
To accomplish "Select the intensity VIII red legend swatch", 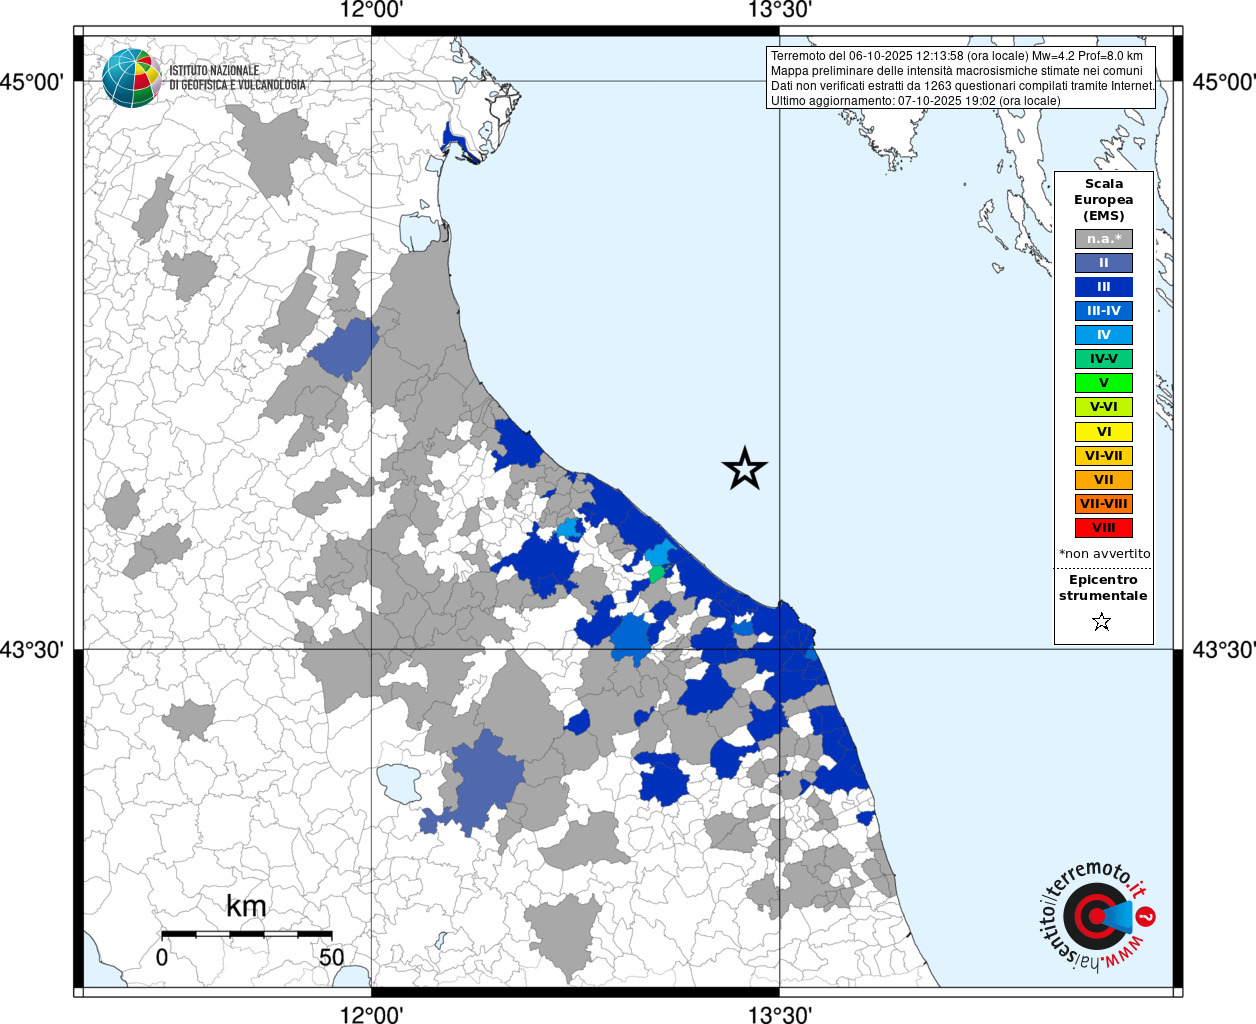I will pyautogui.click(x=1104, y=528).
